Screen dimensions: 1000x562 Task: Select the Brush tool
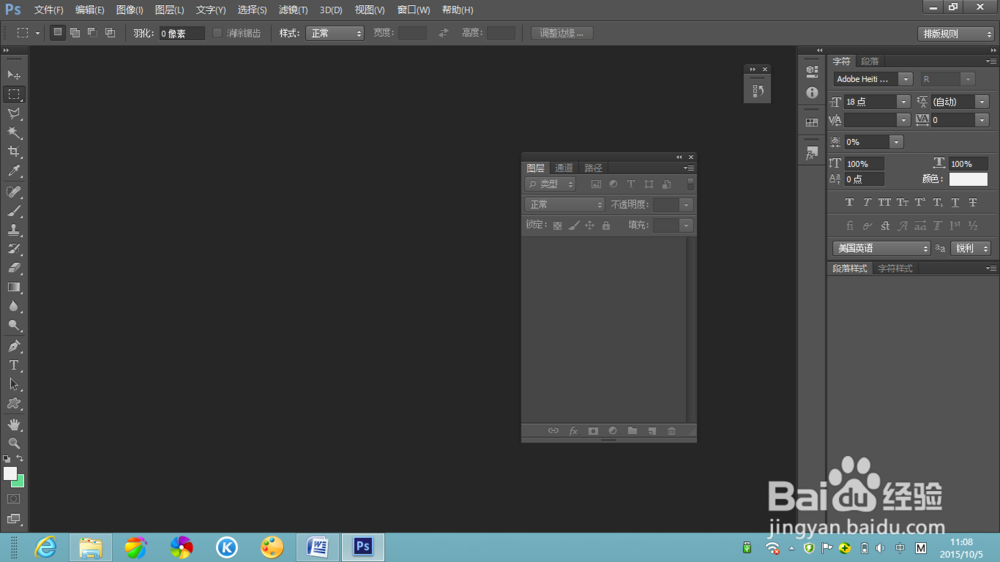point(14,211)
